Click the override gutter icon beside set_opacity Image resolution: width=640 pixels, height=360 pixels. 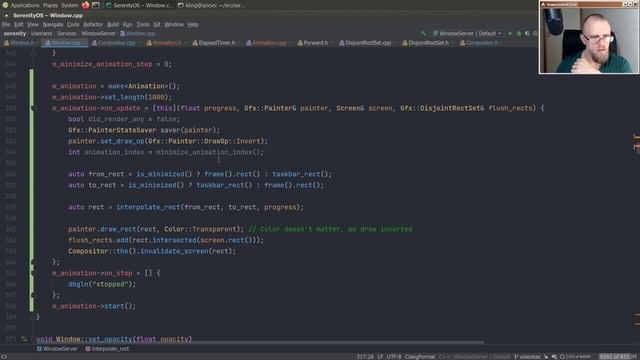point(24,339)
